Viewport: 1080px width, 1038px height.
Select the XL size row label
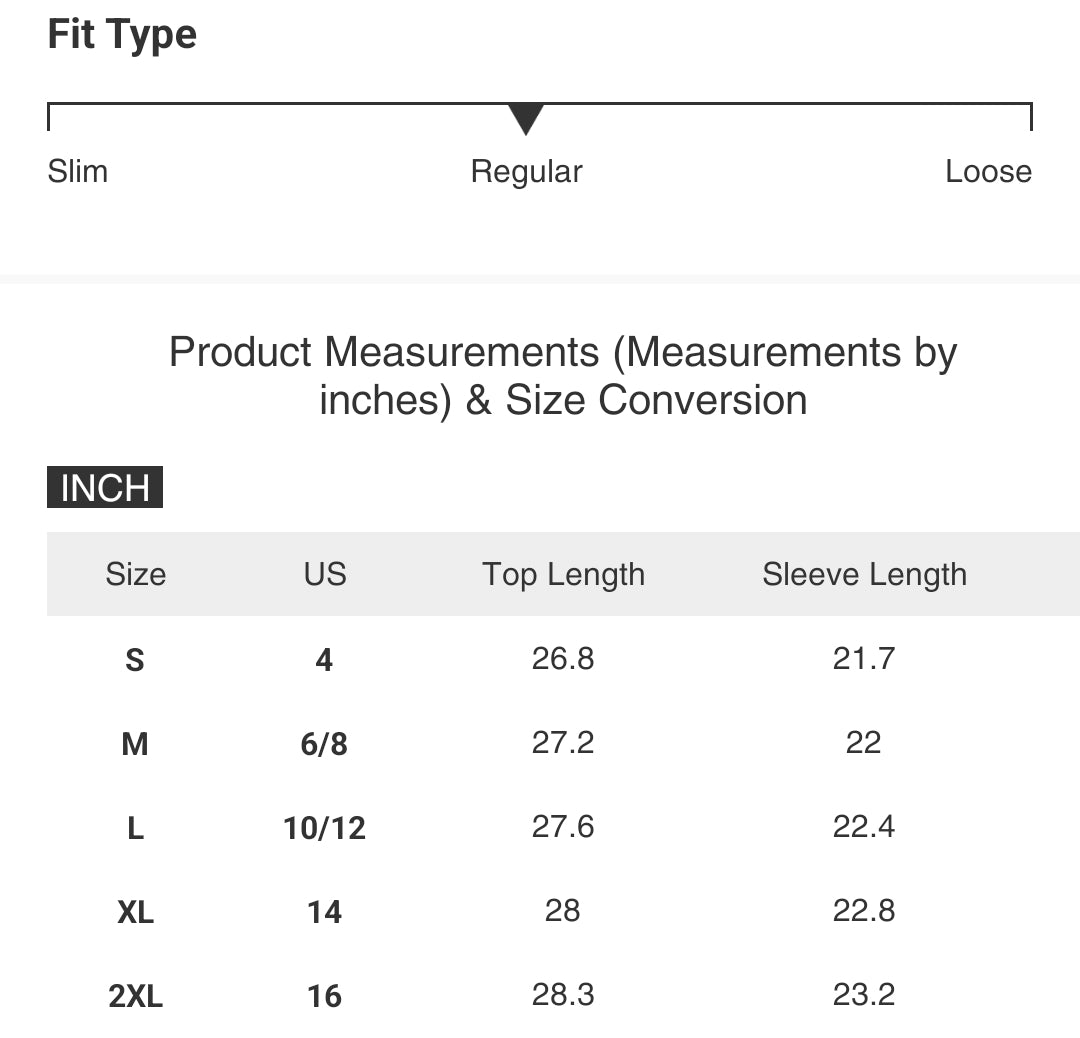(x=135, y=912)
